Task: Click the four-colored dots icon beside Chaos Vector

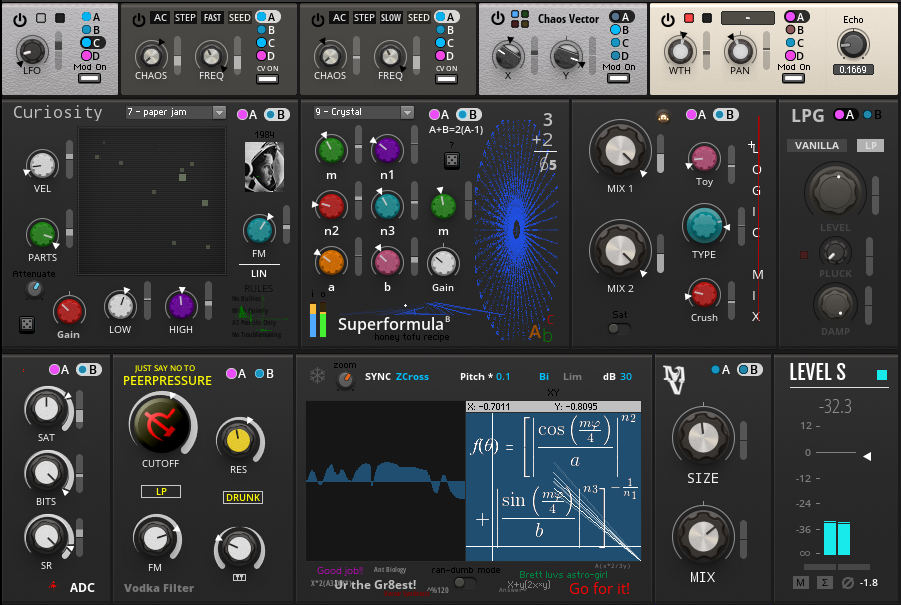Action: [519, 19]
